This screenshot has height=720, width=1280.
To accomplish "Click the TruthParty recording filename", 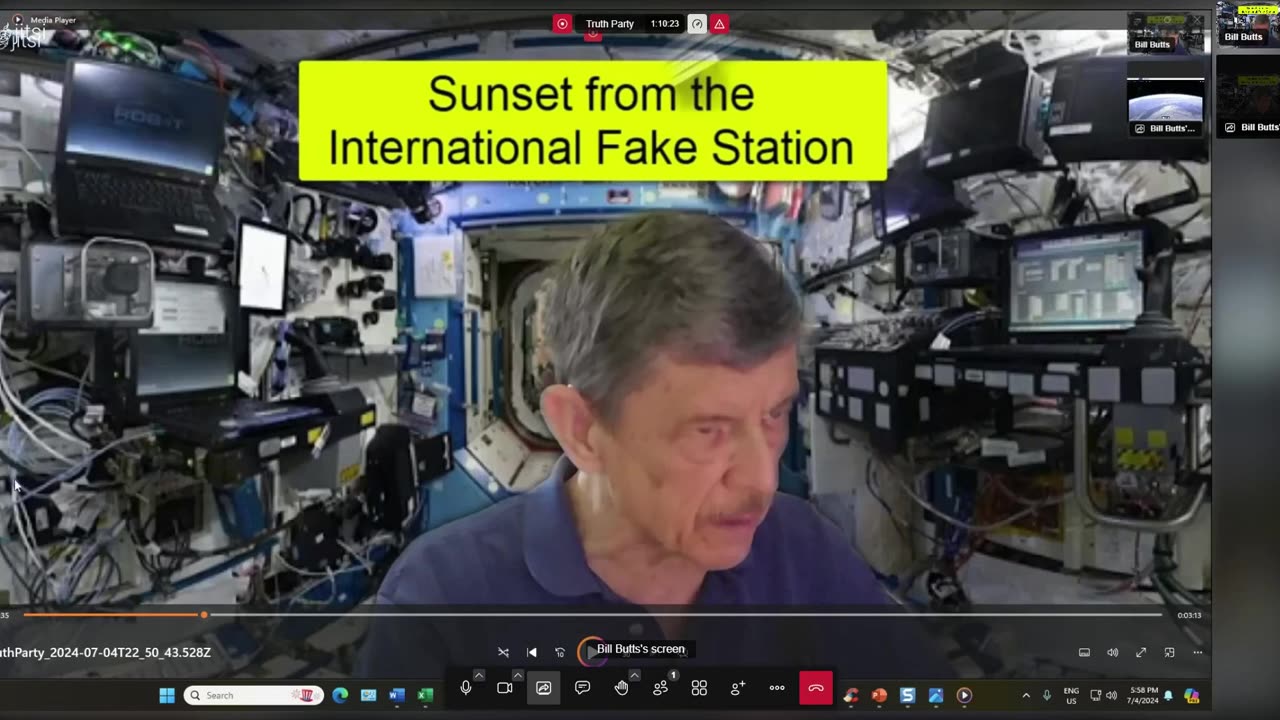I will (105, 652).
